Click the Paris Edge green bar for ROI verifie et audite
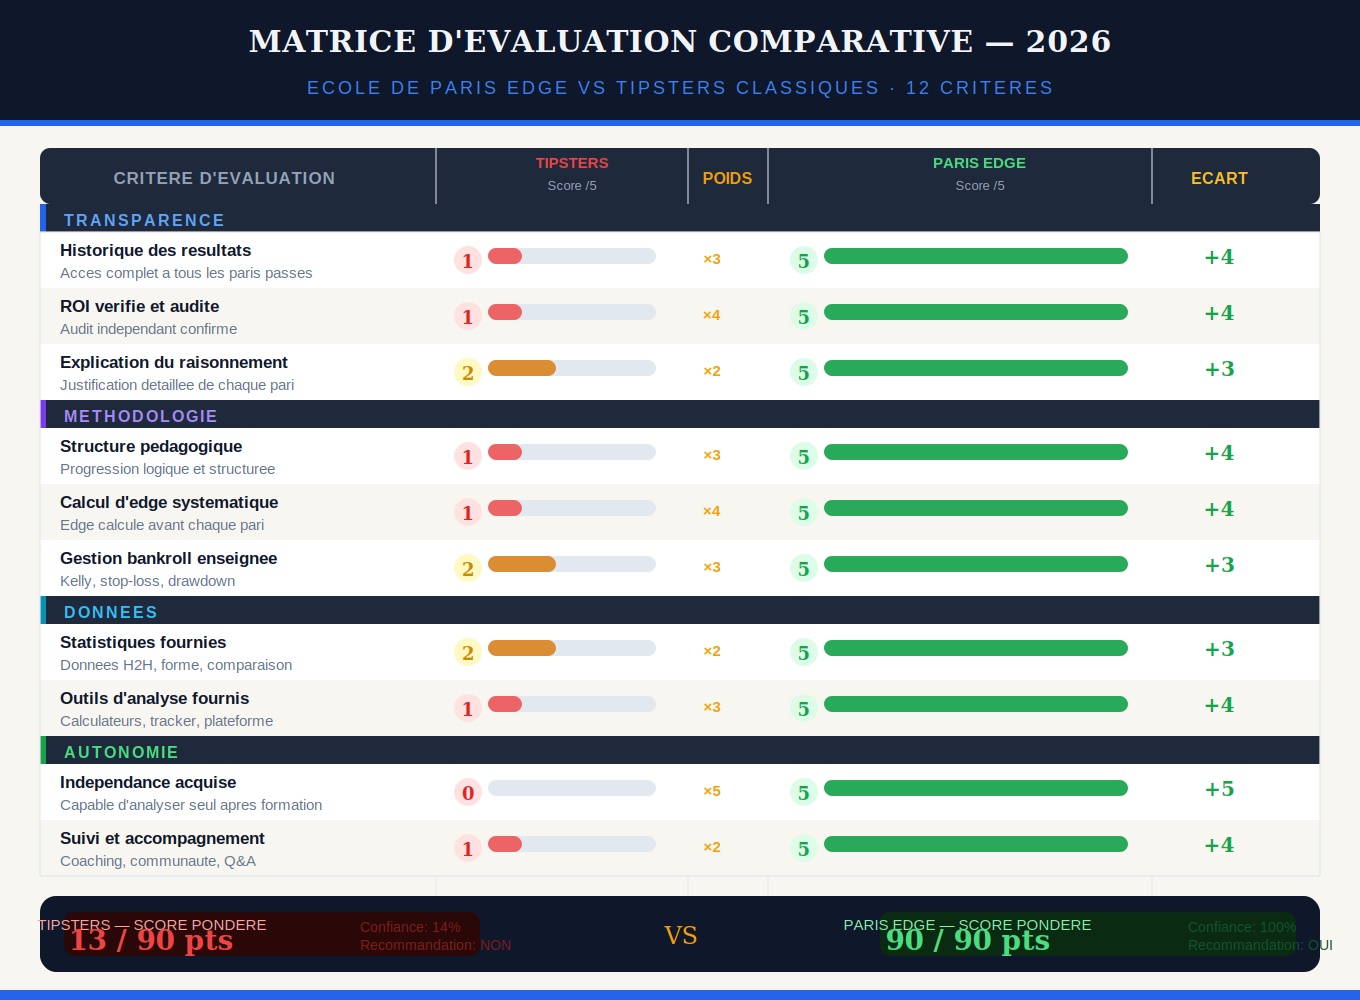The width and height of the screenshot is (1360, 1000). pyautogui.click(x=976, y=312)
